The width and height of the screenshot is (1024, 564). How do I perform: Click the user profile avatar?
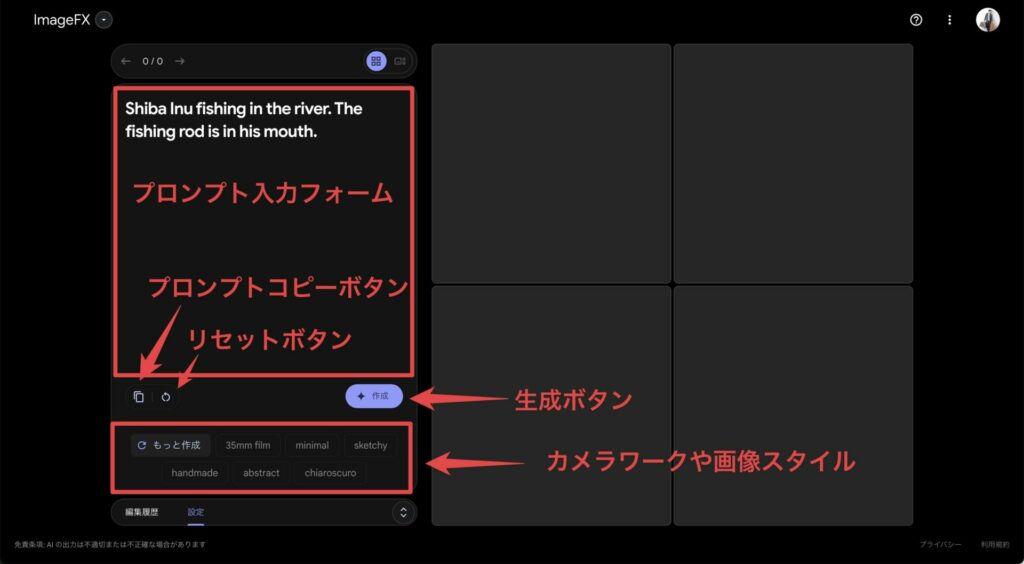click(x=987, y=20)
